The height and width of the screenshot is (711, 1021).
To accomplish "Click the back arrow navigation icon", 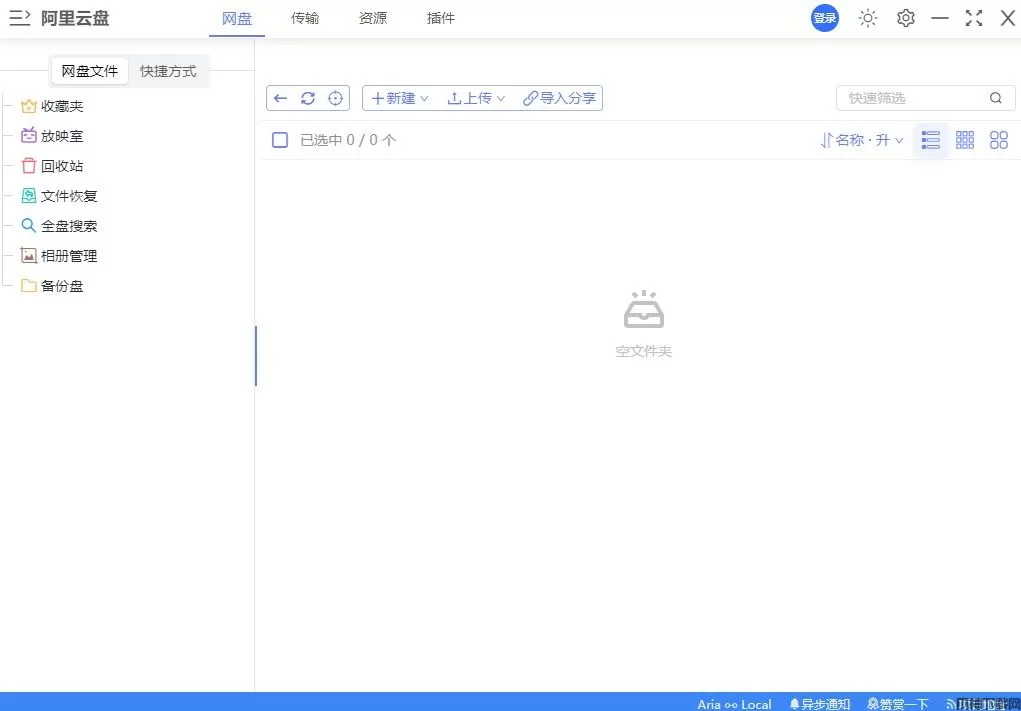I will 281,98.
